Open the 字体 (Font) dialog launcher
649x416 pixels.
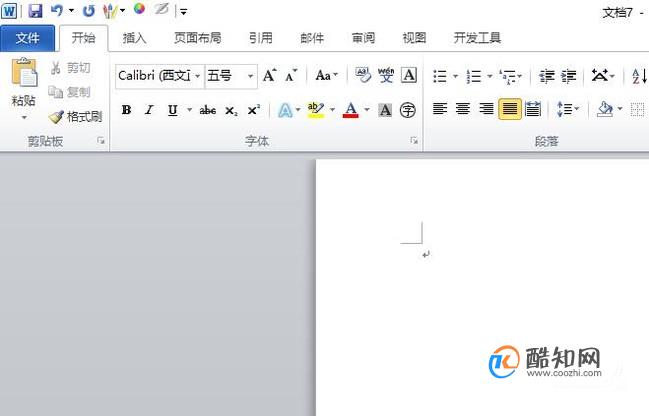tap(413, 141)
